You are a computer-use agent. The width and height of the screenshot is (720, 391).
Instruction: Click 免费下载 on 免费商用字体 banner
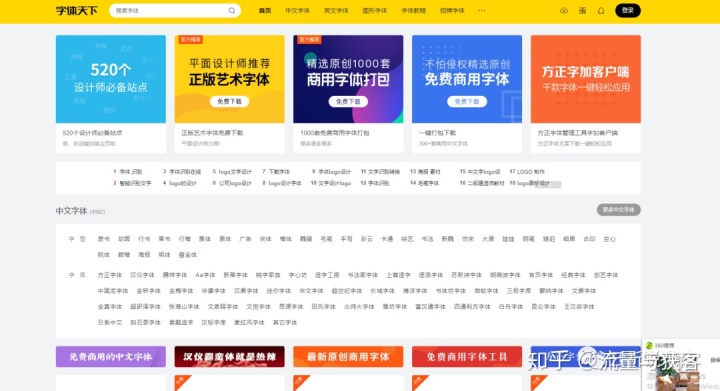click(x=467, y=101)
